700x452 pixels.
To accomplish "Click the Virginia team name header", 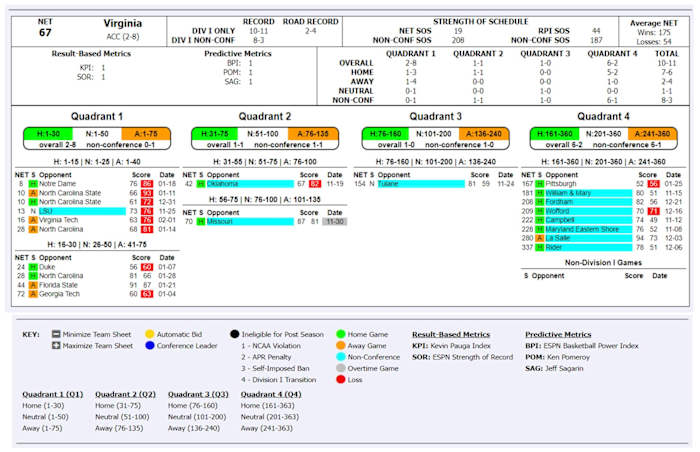I will point(121,22).
